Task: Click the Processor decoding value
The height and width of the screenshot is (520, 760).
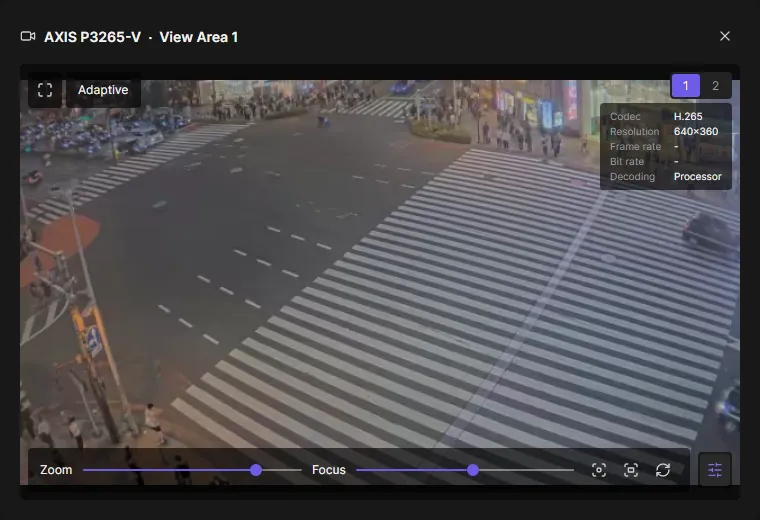Action: pos(697,176)
